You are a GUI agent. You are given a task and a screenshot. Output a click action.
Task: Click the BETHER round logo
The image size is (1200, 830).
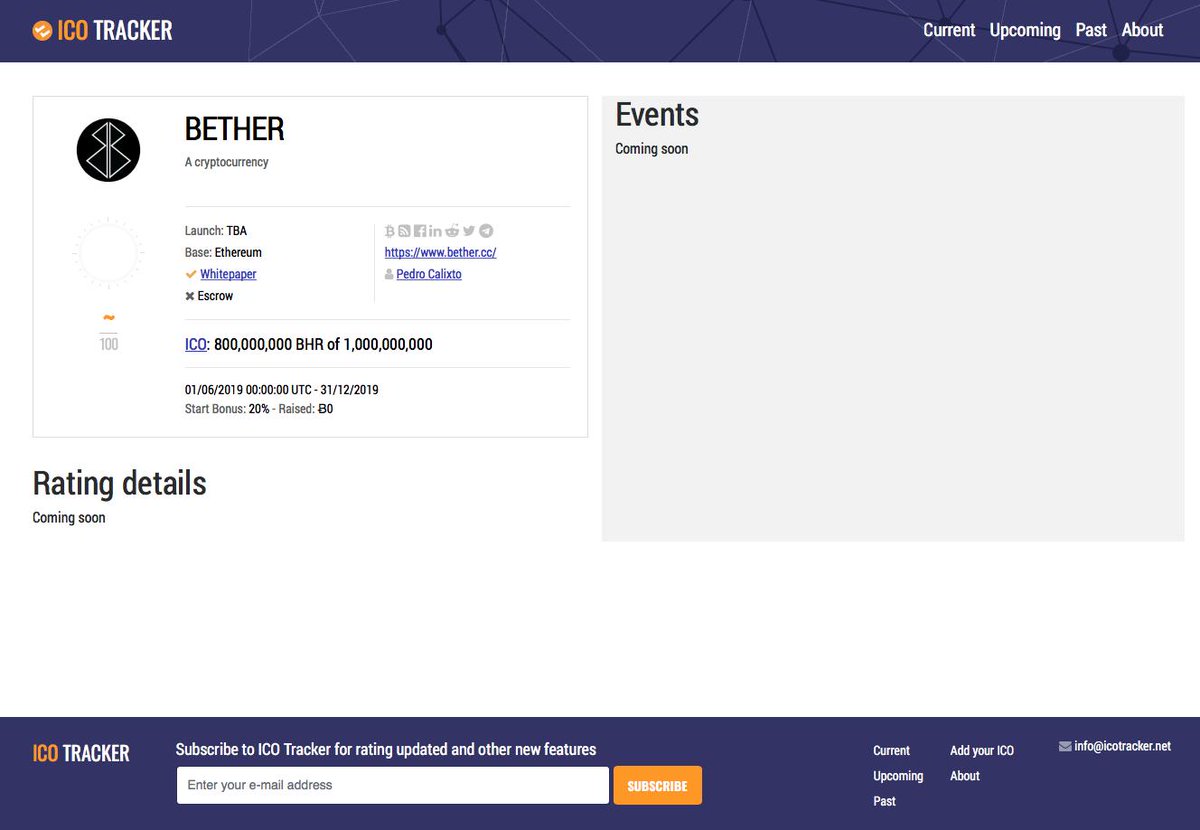click(x=108, y=150)
